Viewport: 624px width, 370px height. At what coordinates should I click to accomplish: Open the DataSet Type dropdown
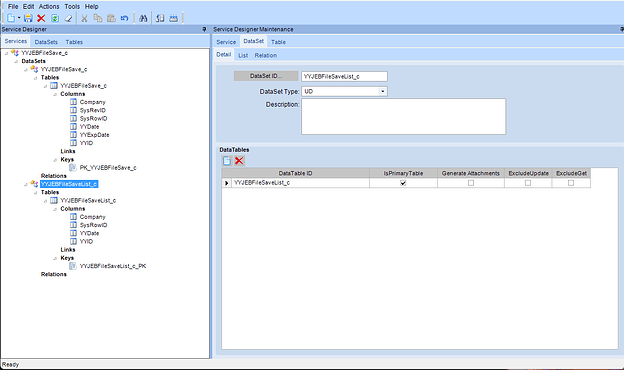point(382,92)
